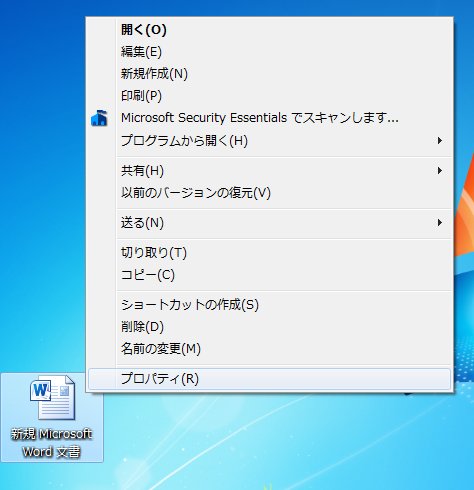The height and width of the screenshot is (490, 474).
Task: Select 切り取り(T) to cut the file
Action: (x=269, y=253)
